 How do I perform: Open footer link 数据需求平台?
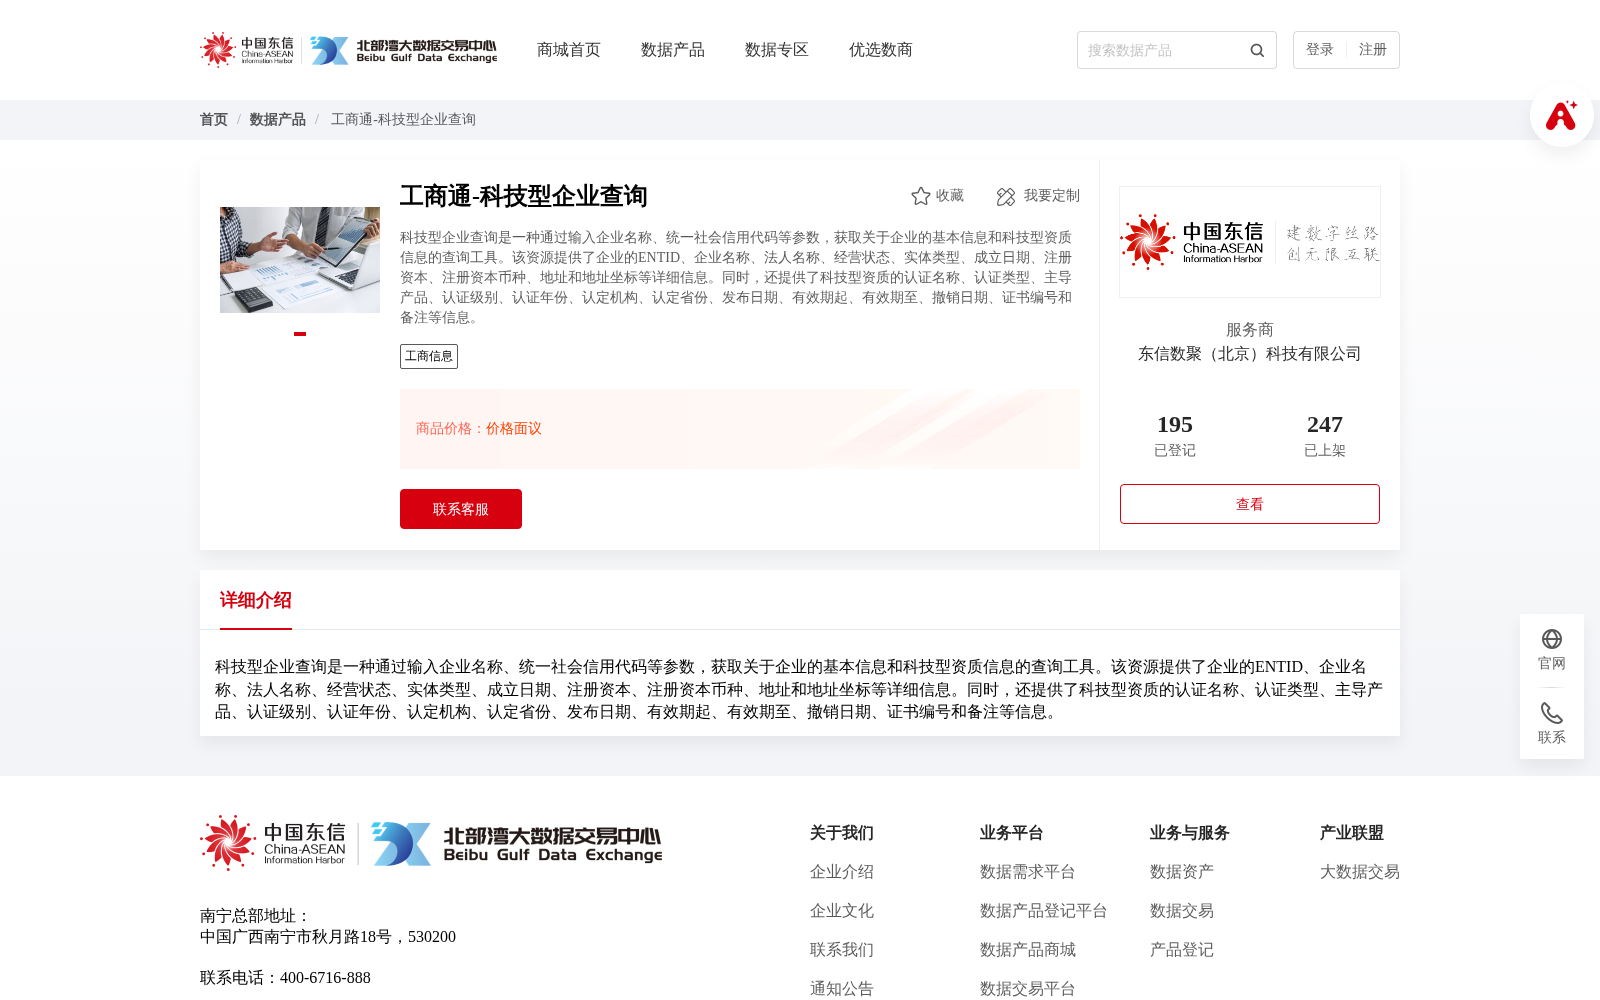click(x=1028, y=872)
